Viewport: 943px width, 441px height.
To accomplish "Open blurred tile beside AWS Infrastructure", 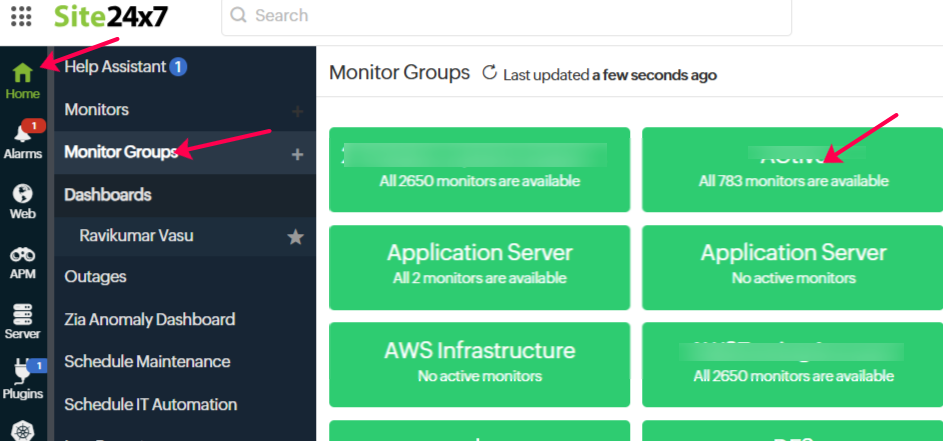I will [x=792, y=365].
